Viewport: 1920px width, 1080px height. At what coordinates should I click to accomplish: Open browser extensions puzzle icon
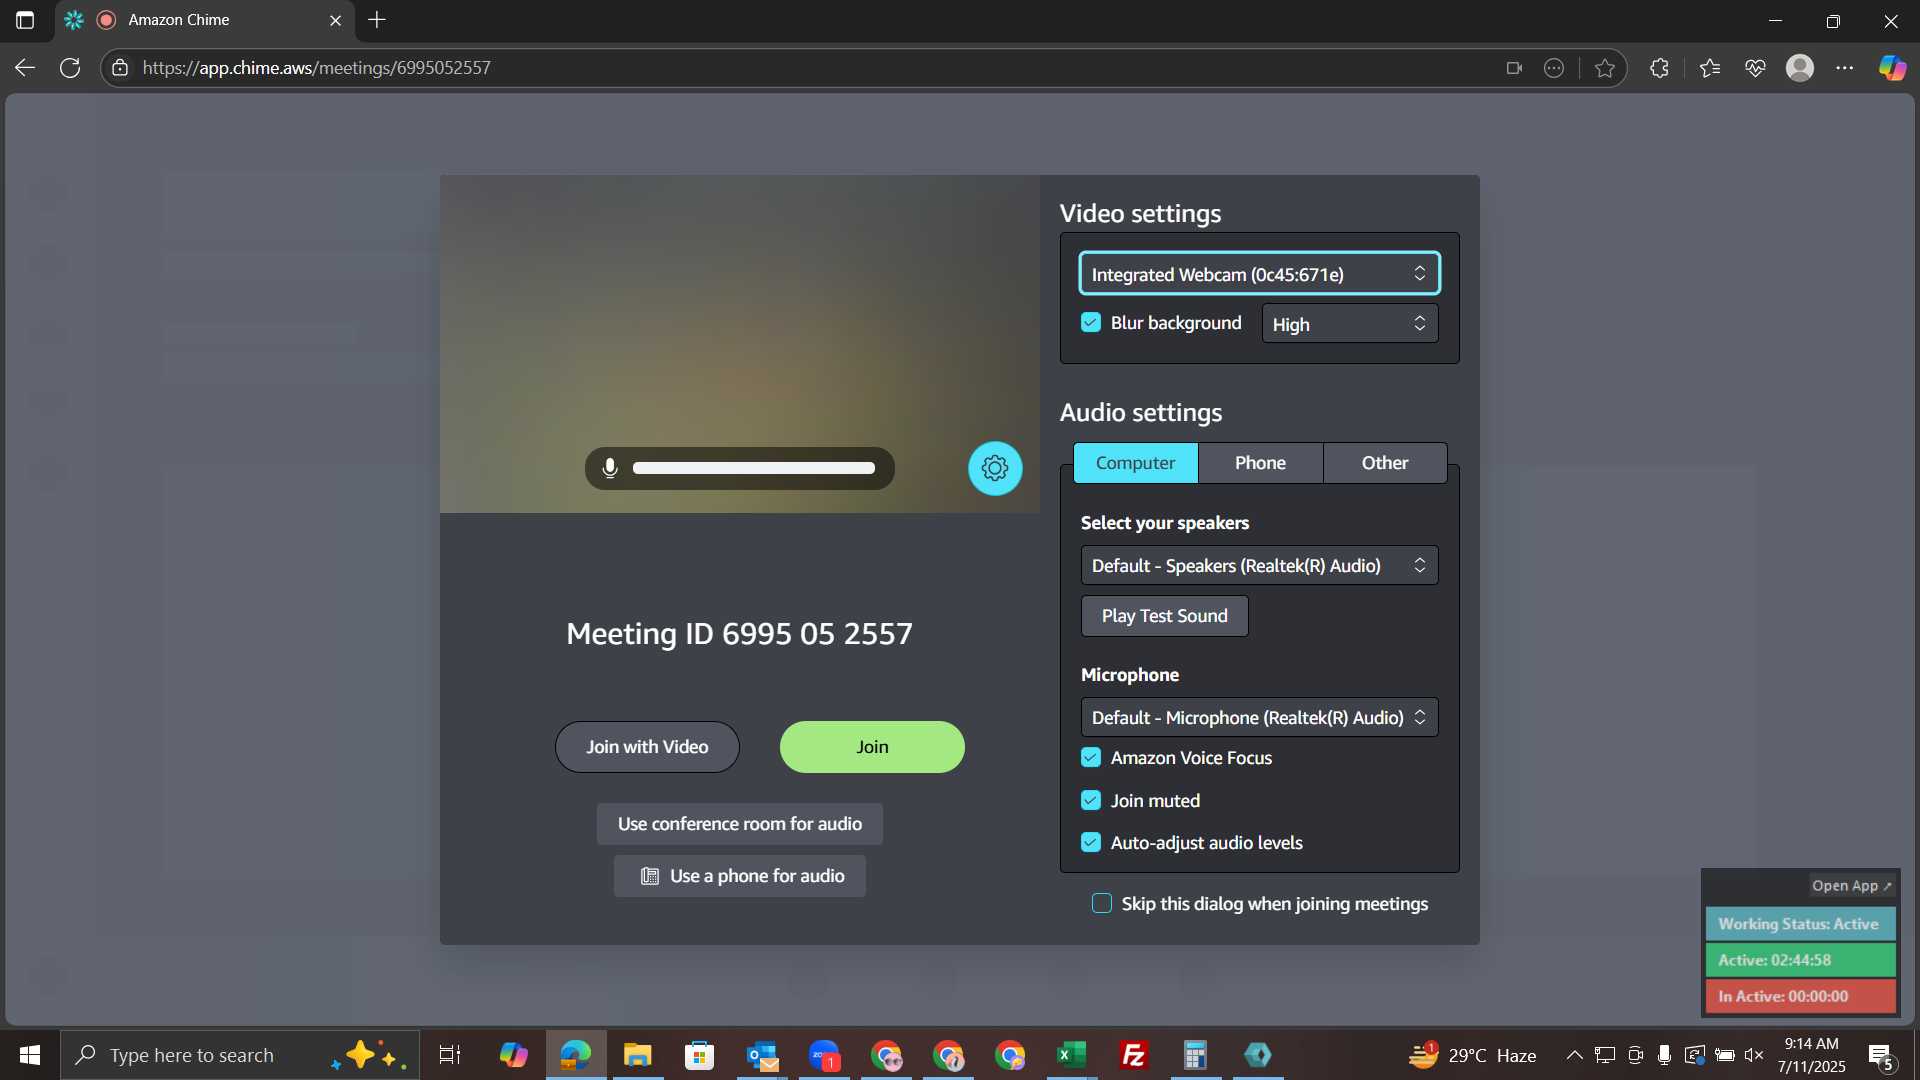click(x=1659, y=68)
